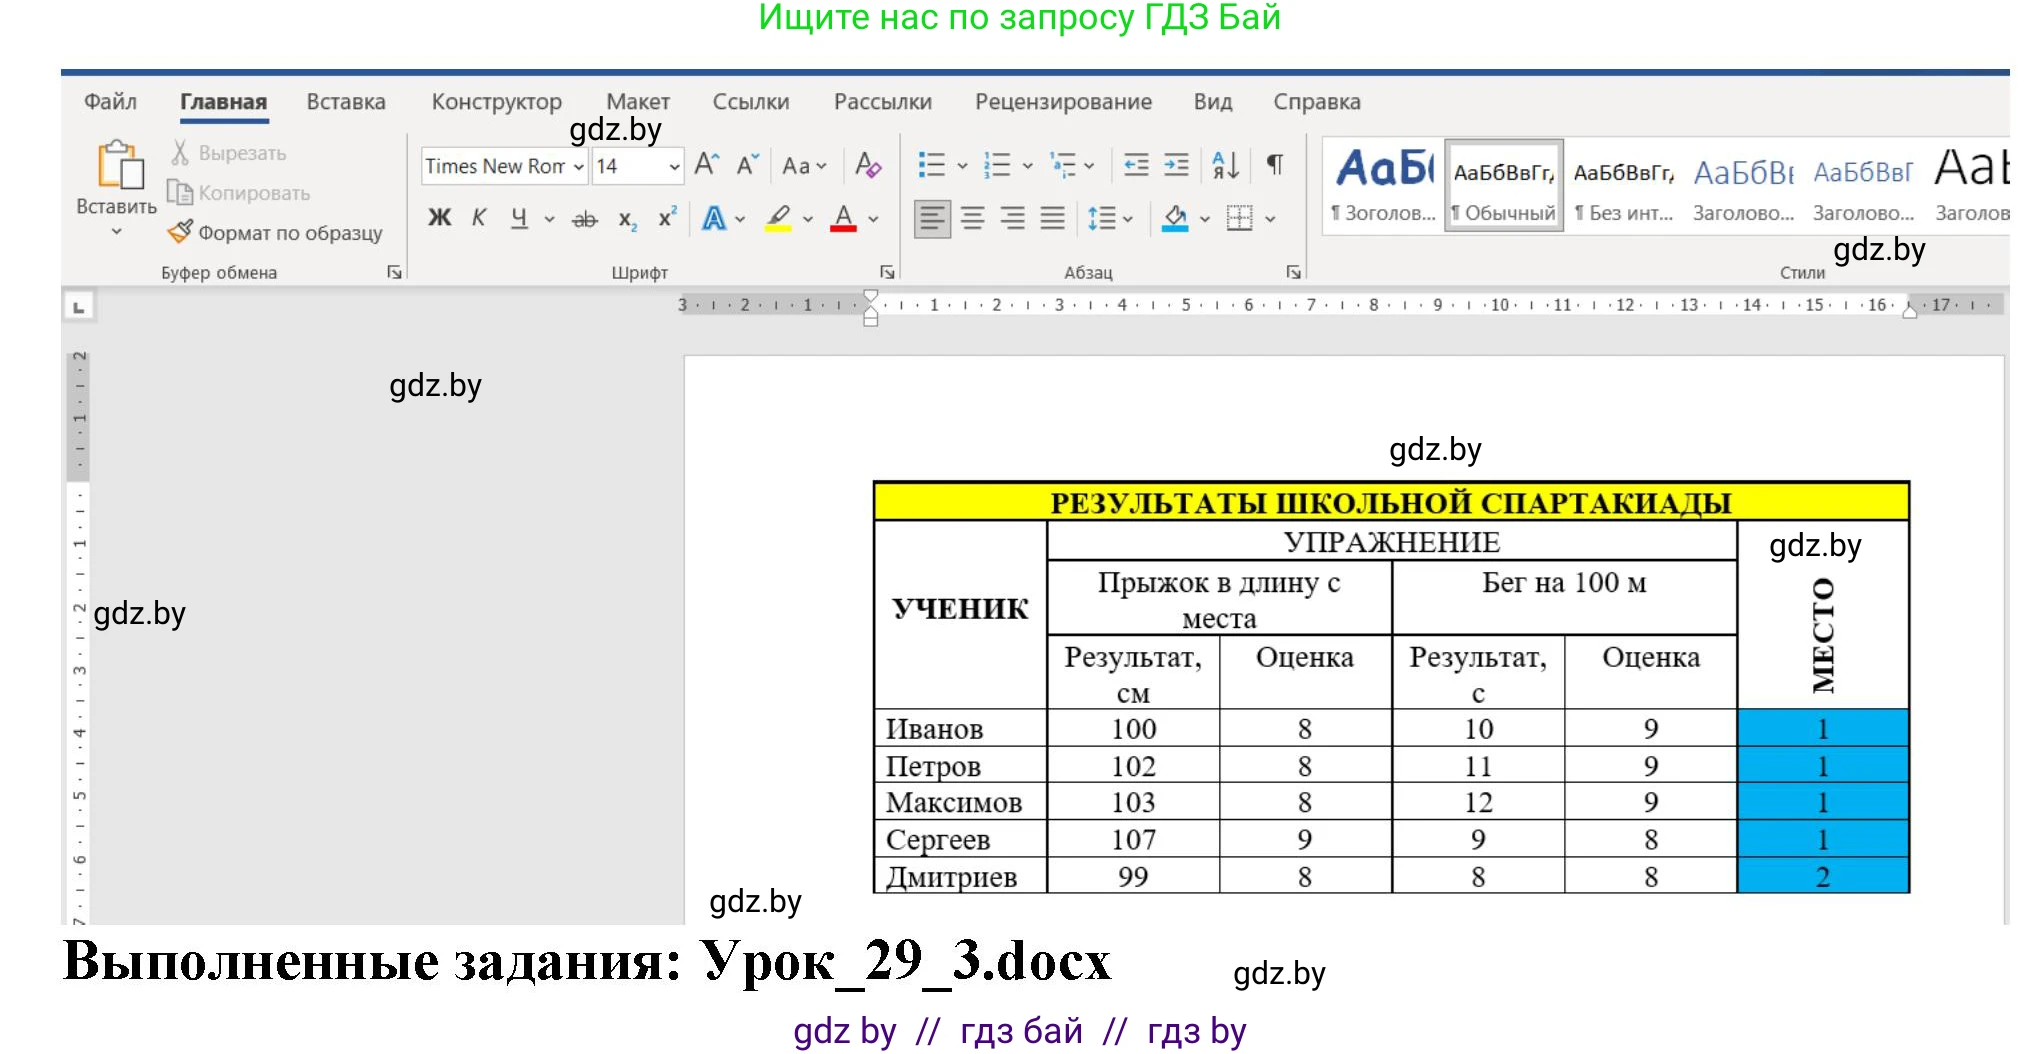
Task: Select the Обычный style
Action: [x=1502, y=185]
